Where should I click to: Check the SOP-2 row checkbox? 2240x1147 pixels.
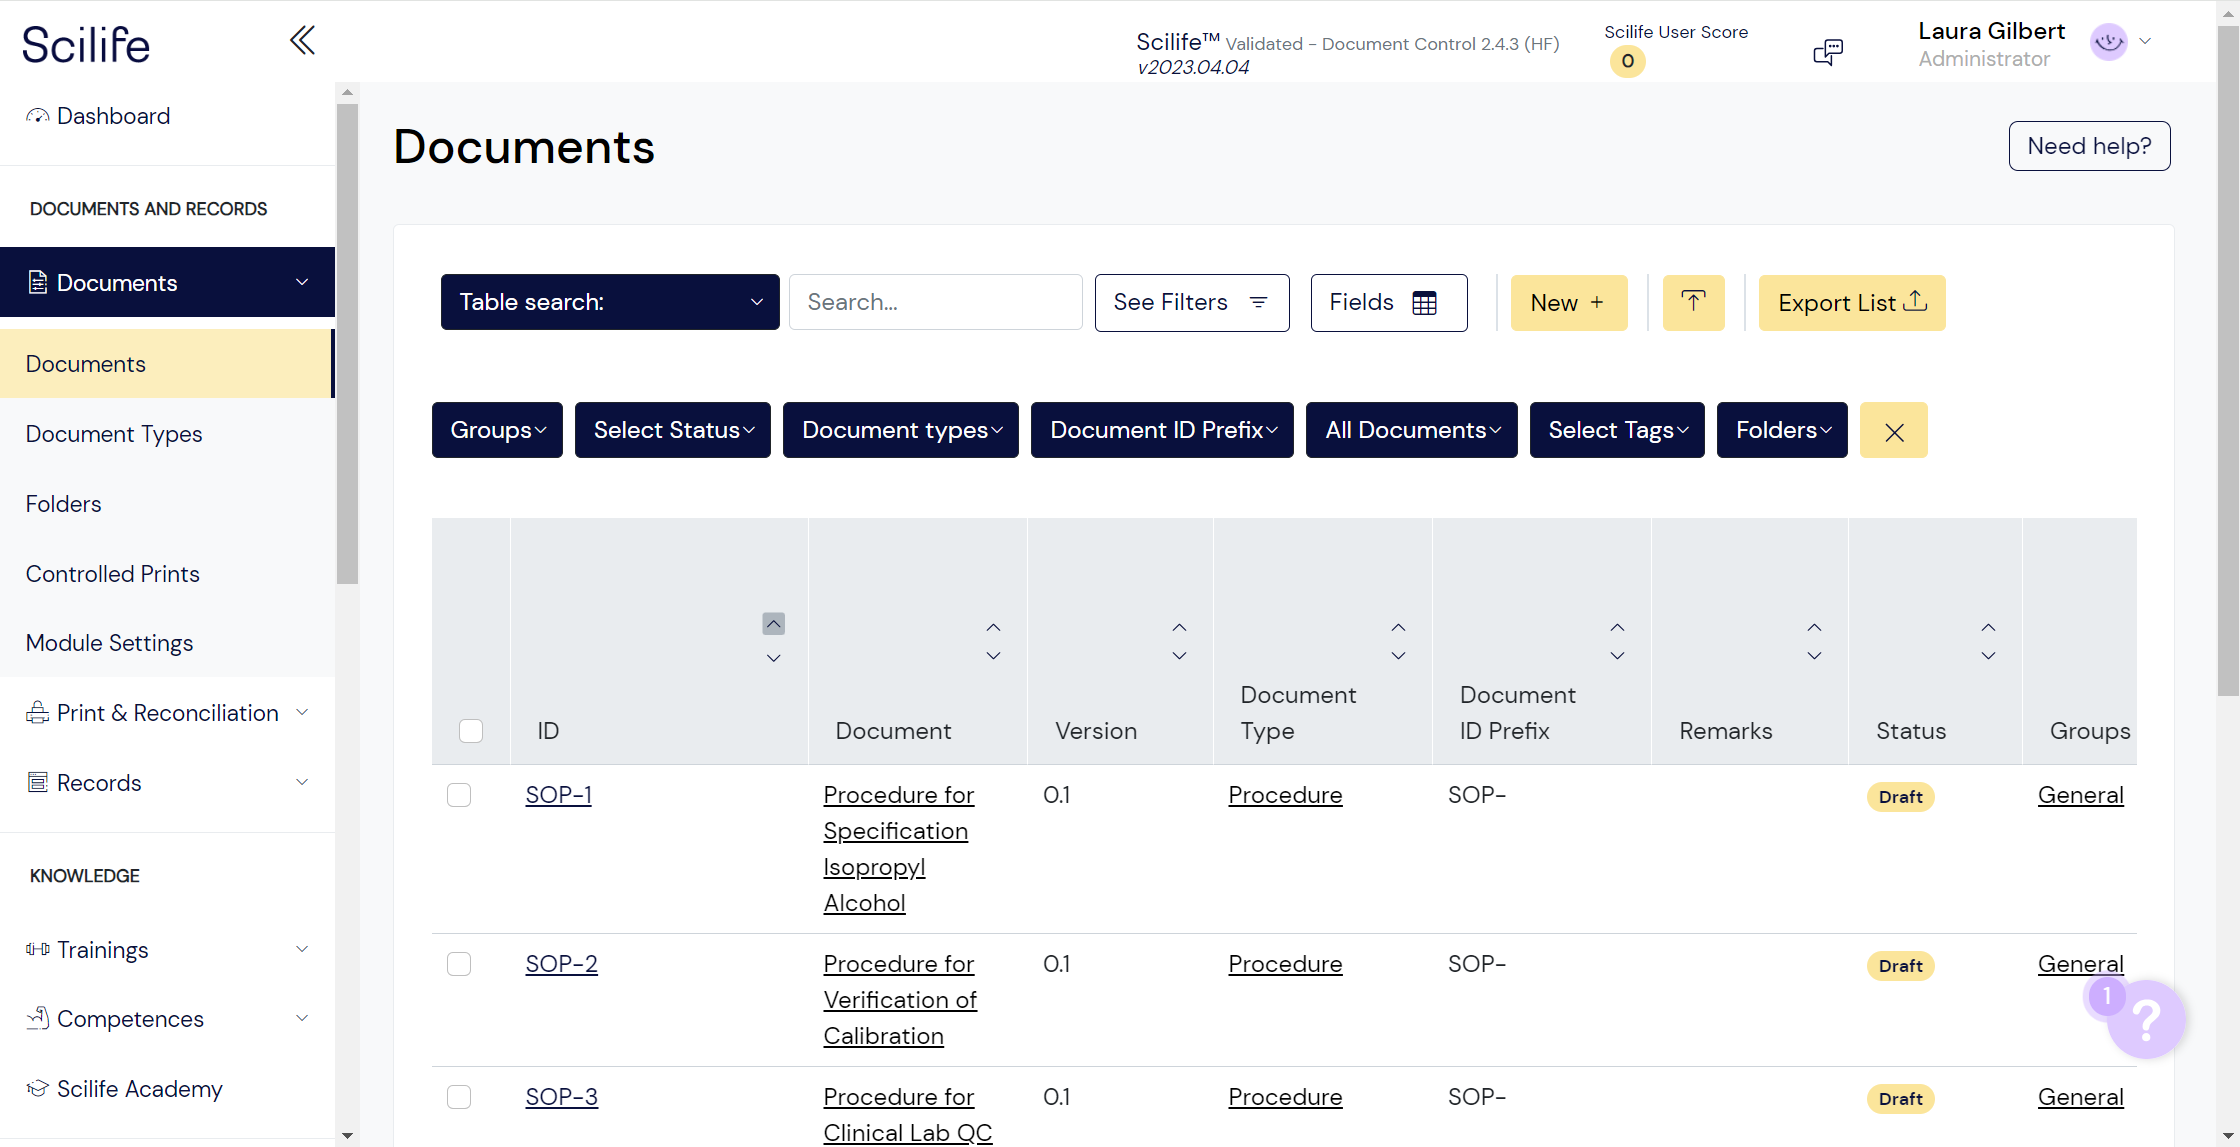(x=459, y=964)
